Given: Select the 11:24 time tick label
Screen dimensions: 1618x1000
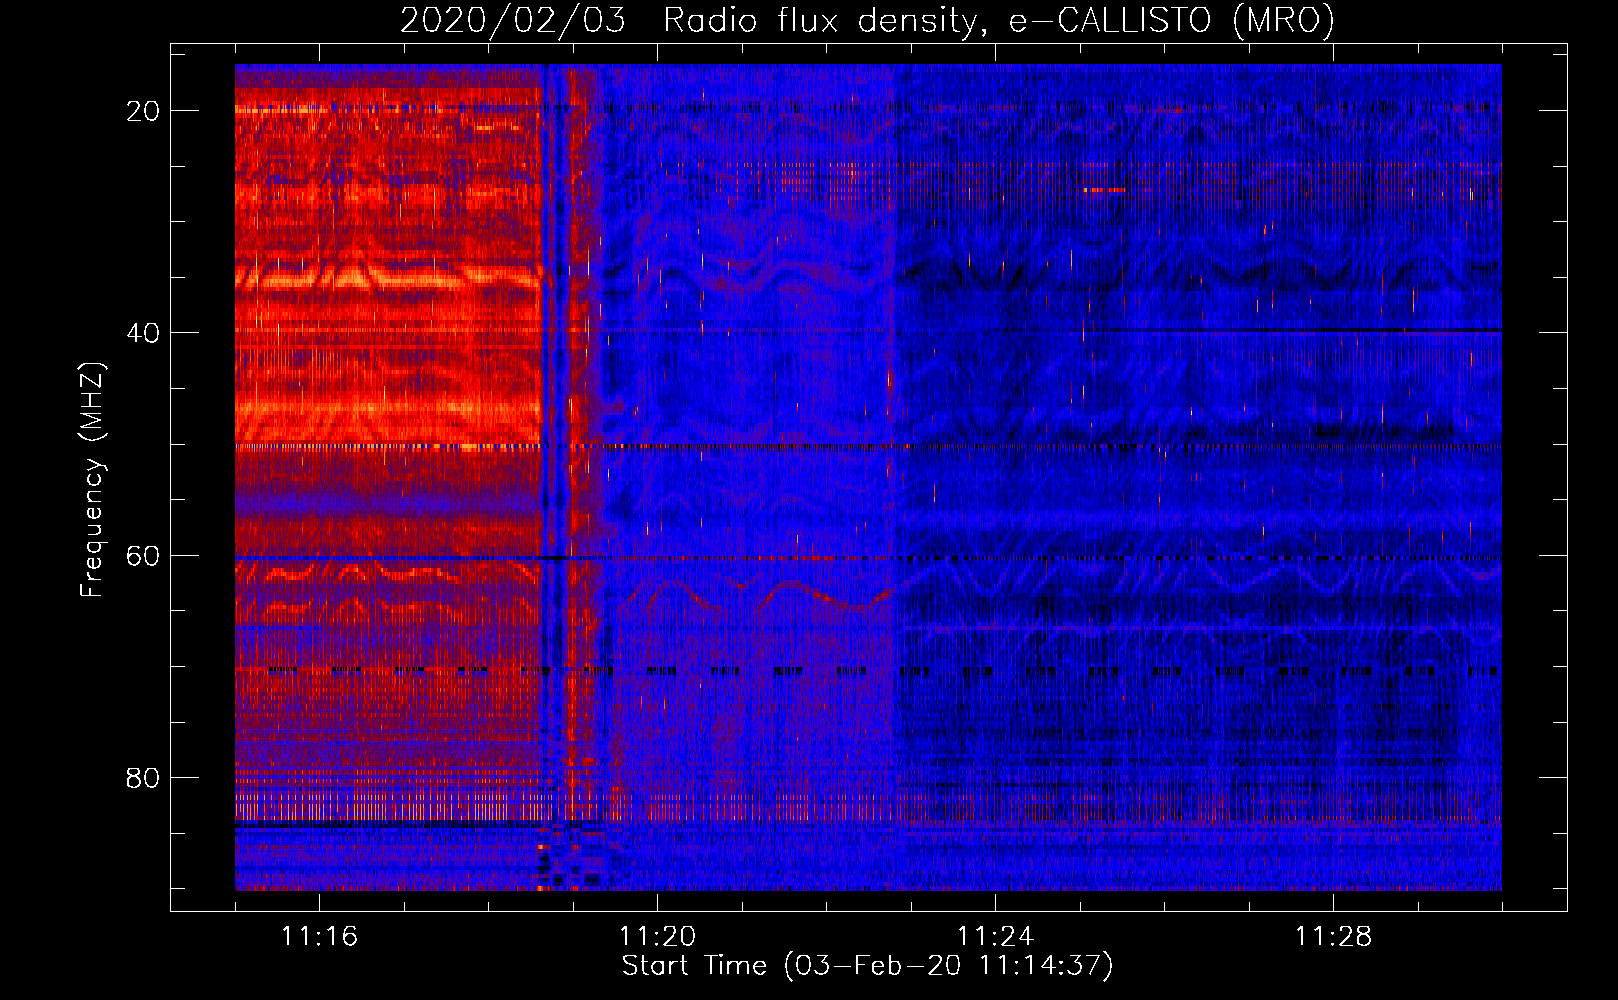Looking at the screenshot, I should tap(995, 937).
